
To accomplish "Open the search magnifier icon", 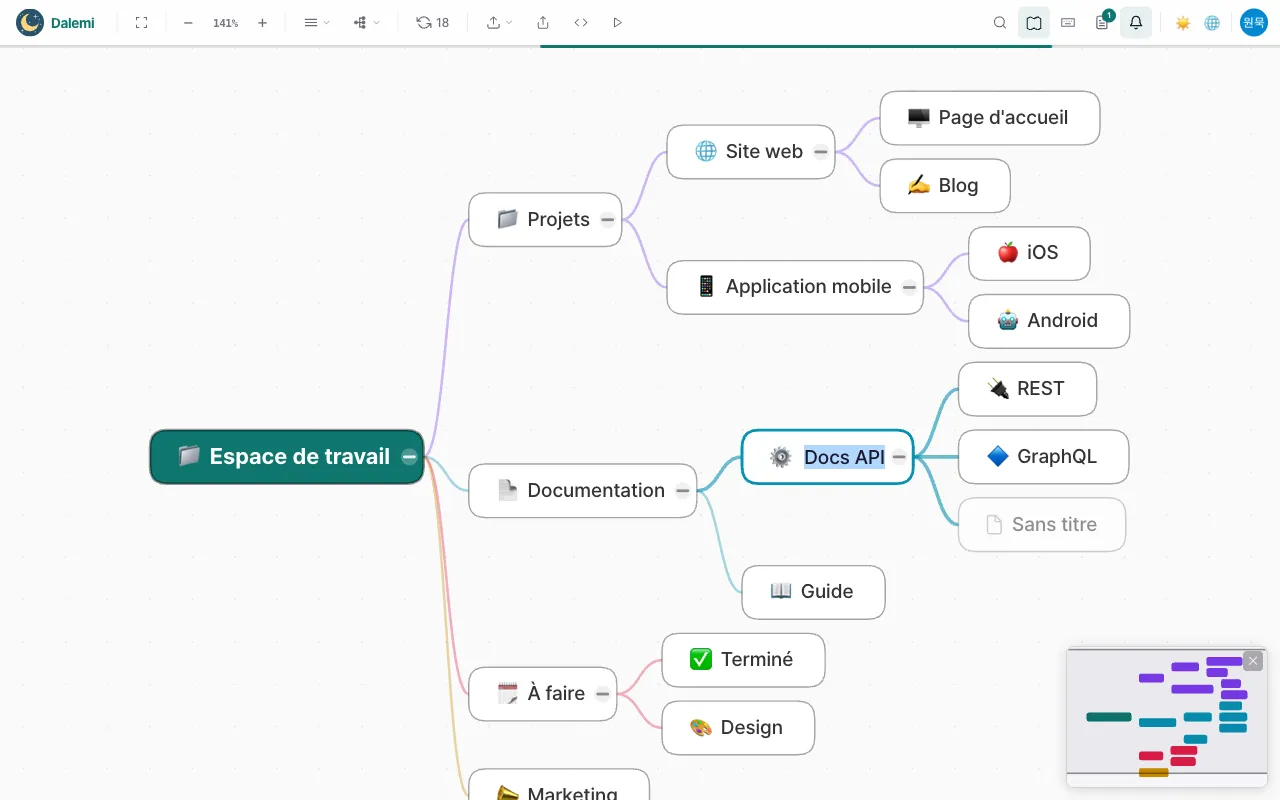I will point(1000,22).
